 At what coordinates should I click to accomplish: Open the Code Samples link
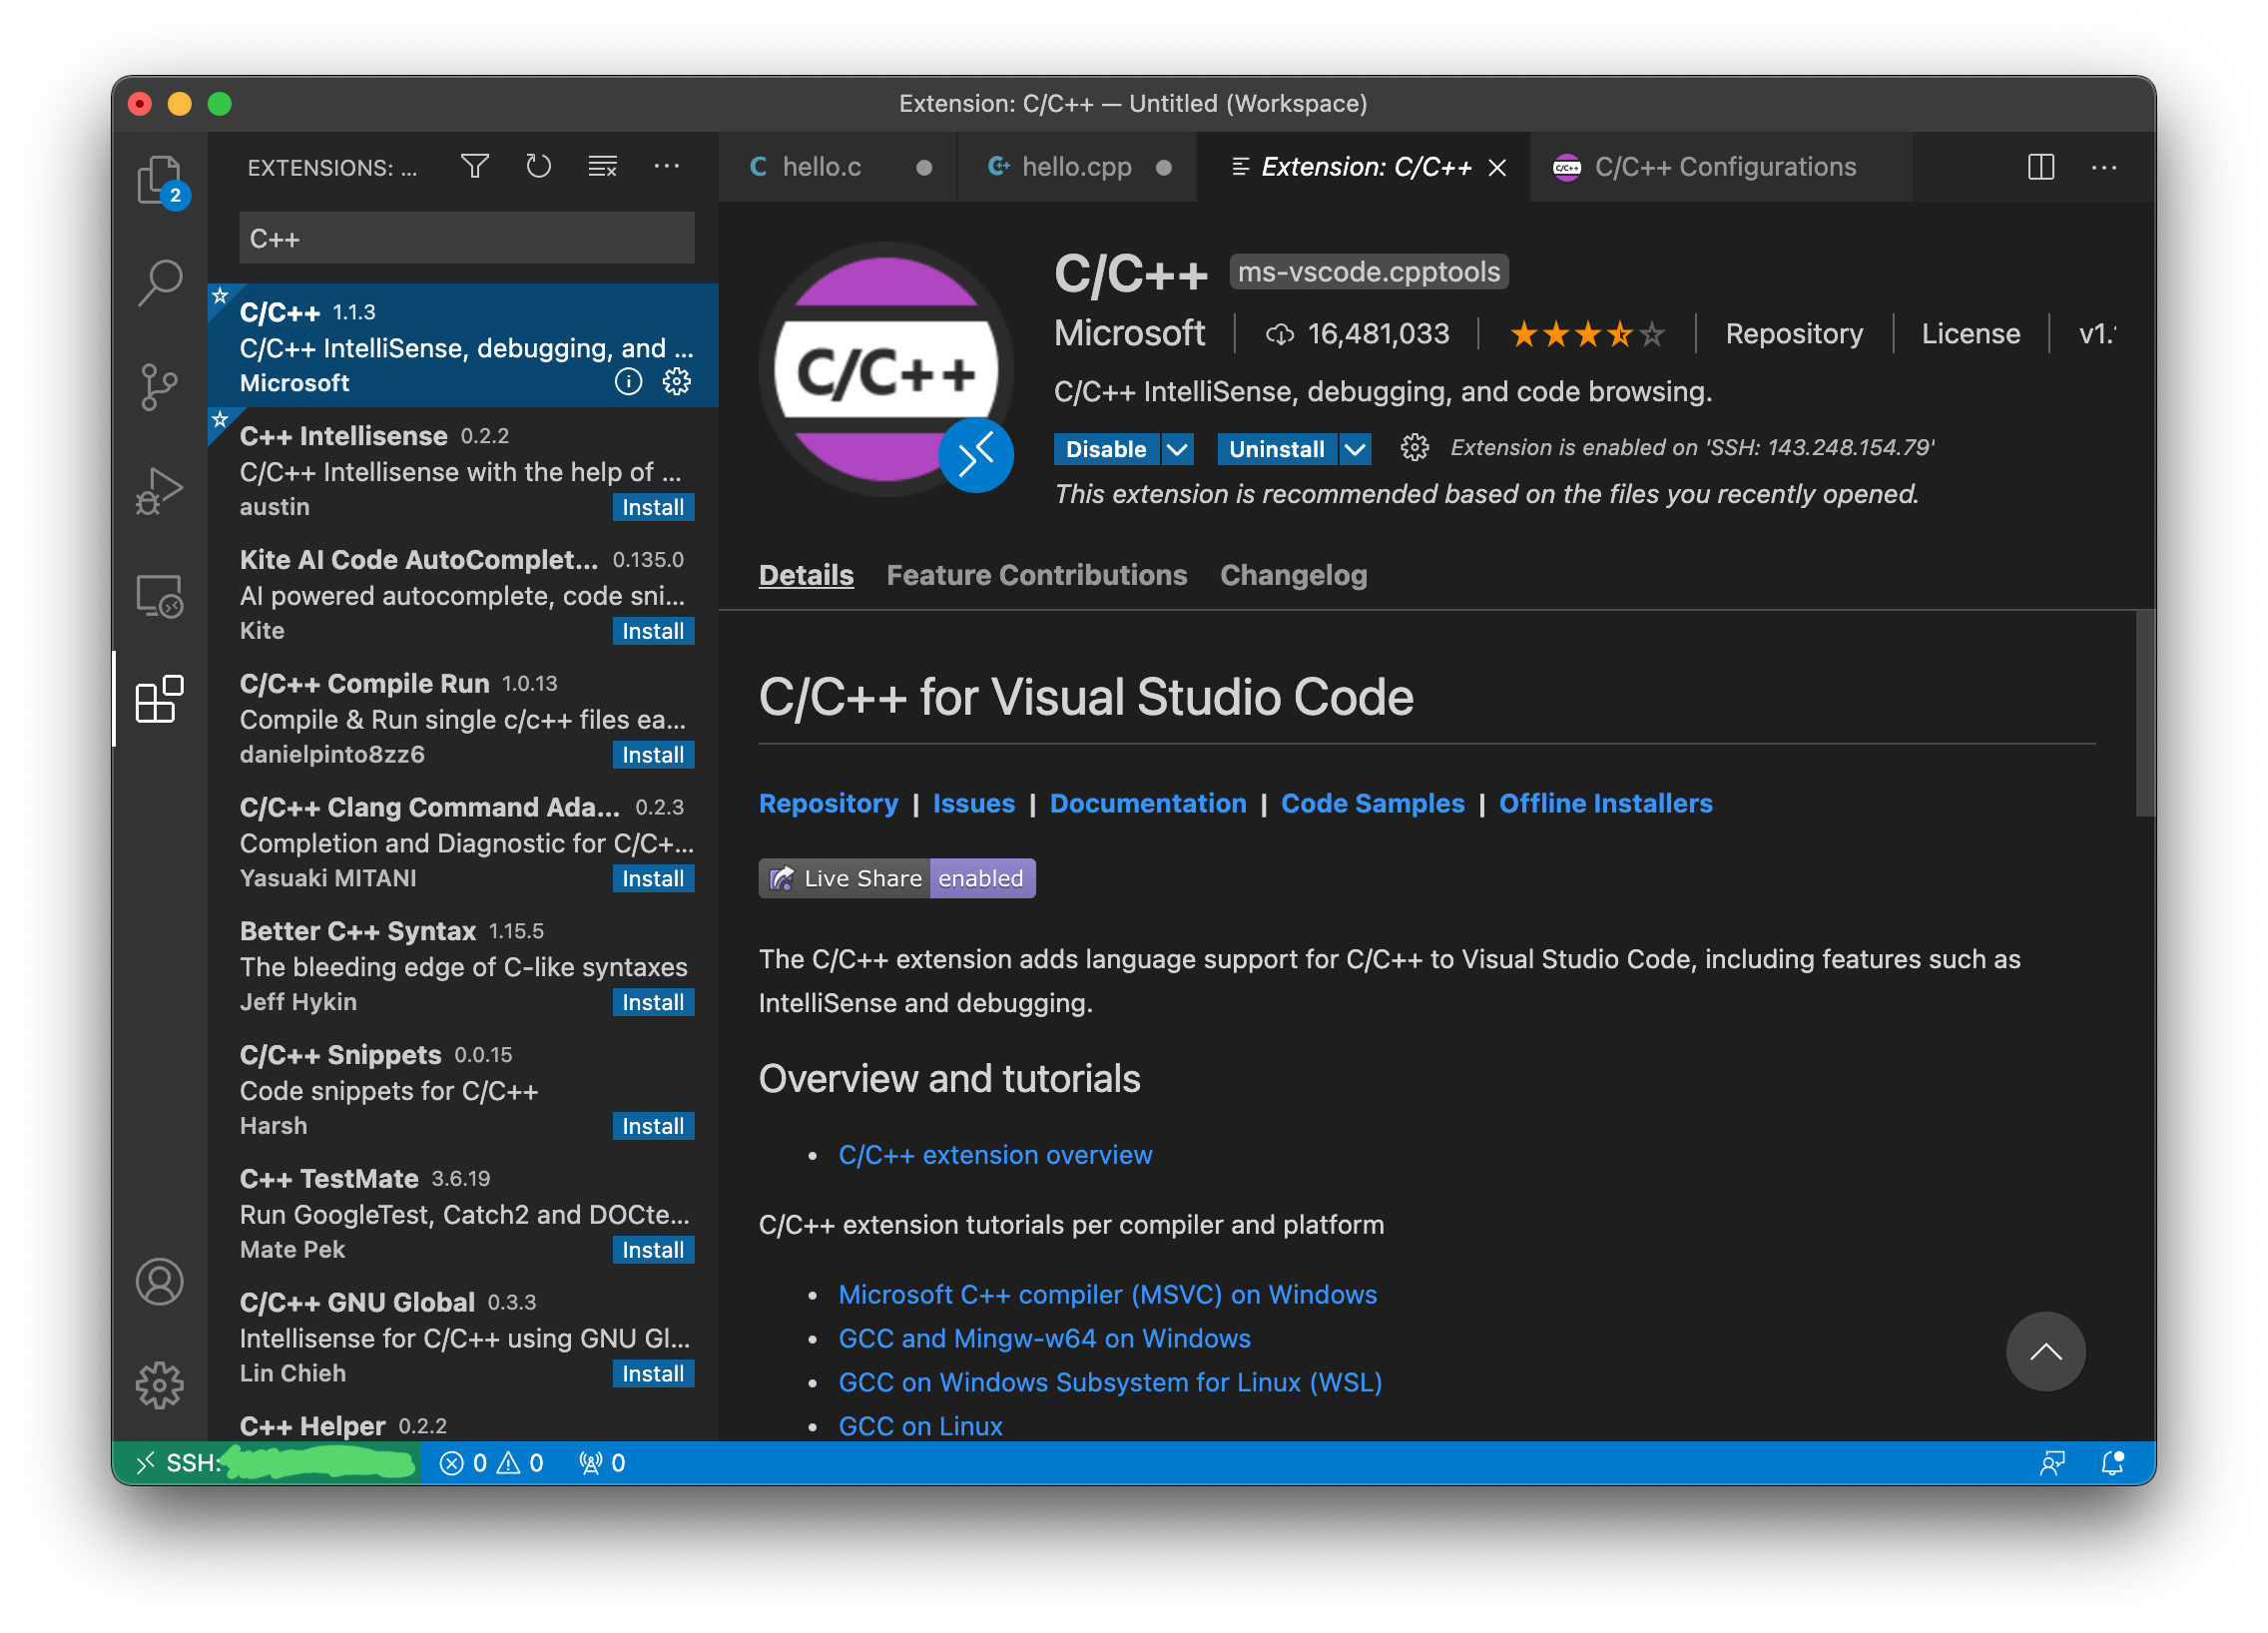click(1372, 804)
